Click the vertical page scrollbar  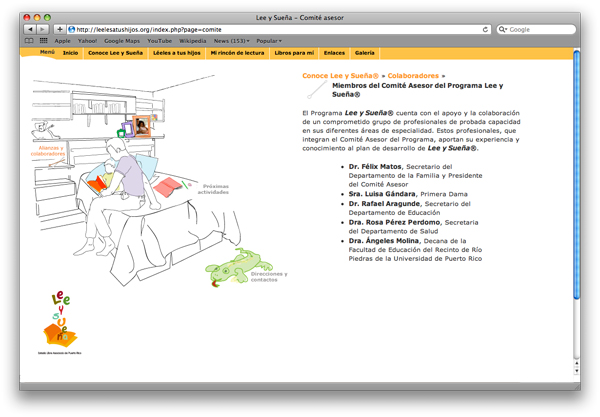click(x=576, y=180)
